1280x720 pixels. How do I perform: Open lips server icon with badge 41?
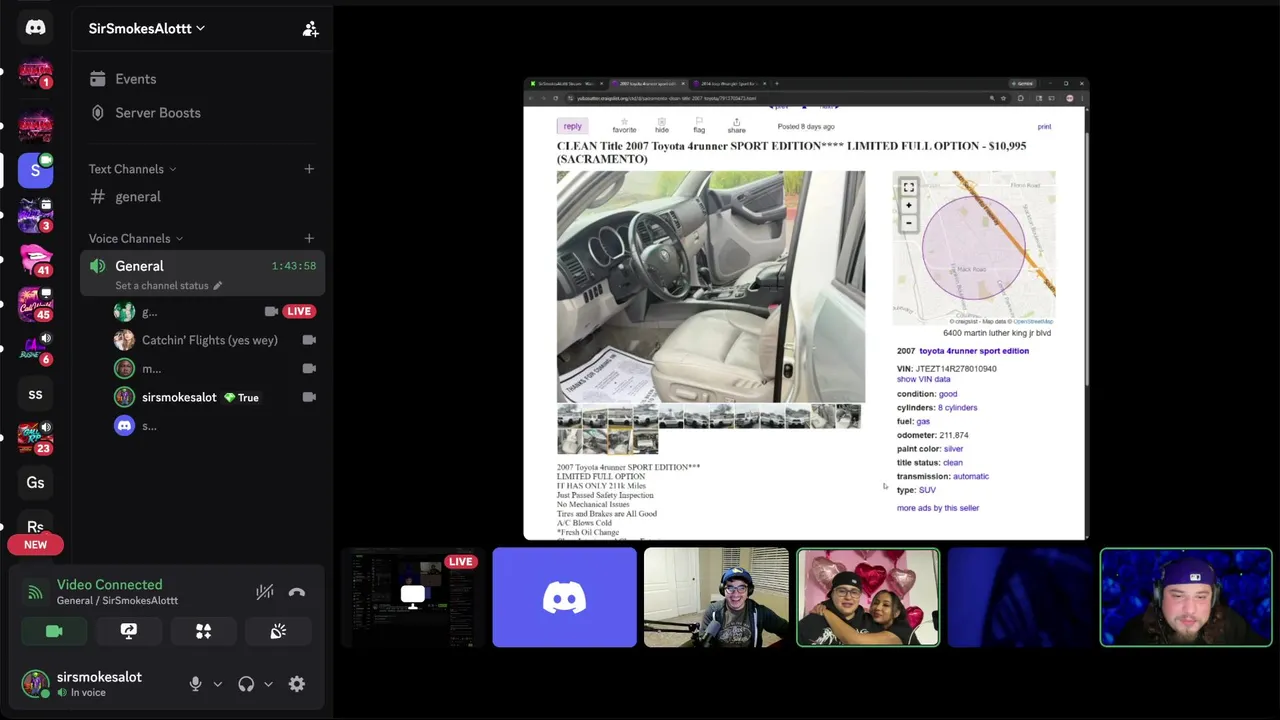tap(35, 259)
